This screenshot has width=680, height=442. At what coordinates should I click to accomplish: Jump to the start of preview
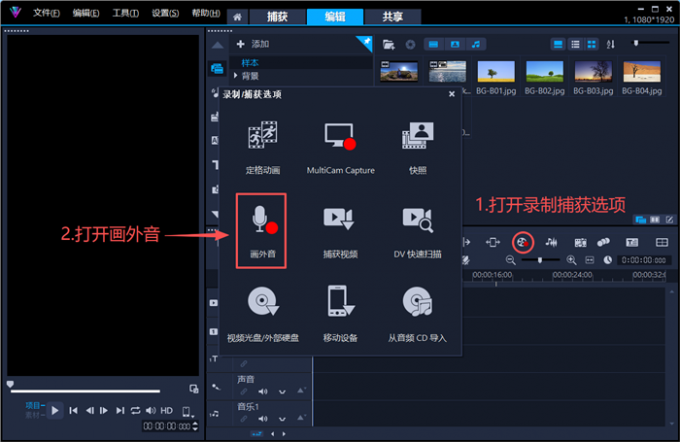point(73,410)
